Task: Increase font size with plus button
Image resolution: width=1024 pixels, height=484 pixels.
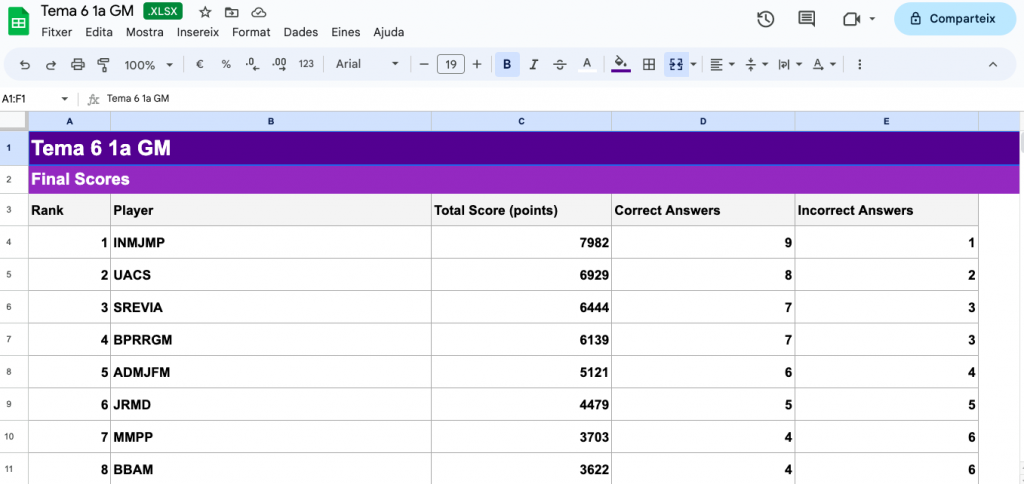Action: (x=477, y=64)
